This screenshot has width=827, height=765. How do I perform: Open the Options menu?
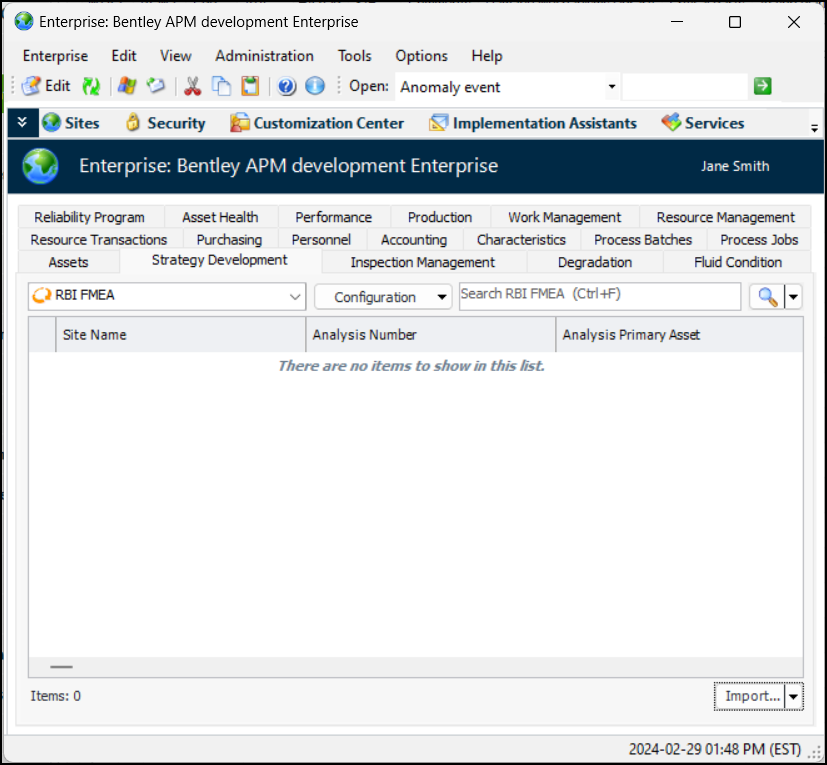(x=421, y=56)
